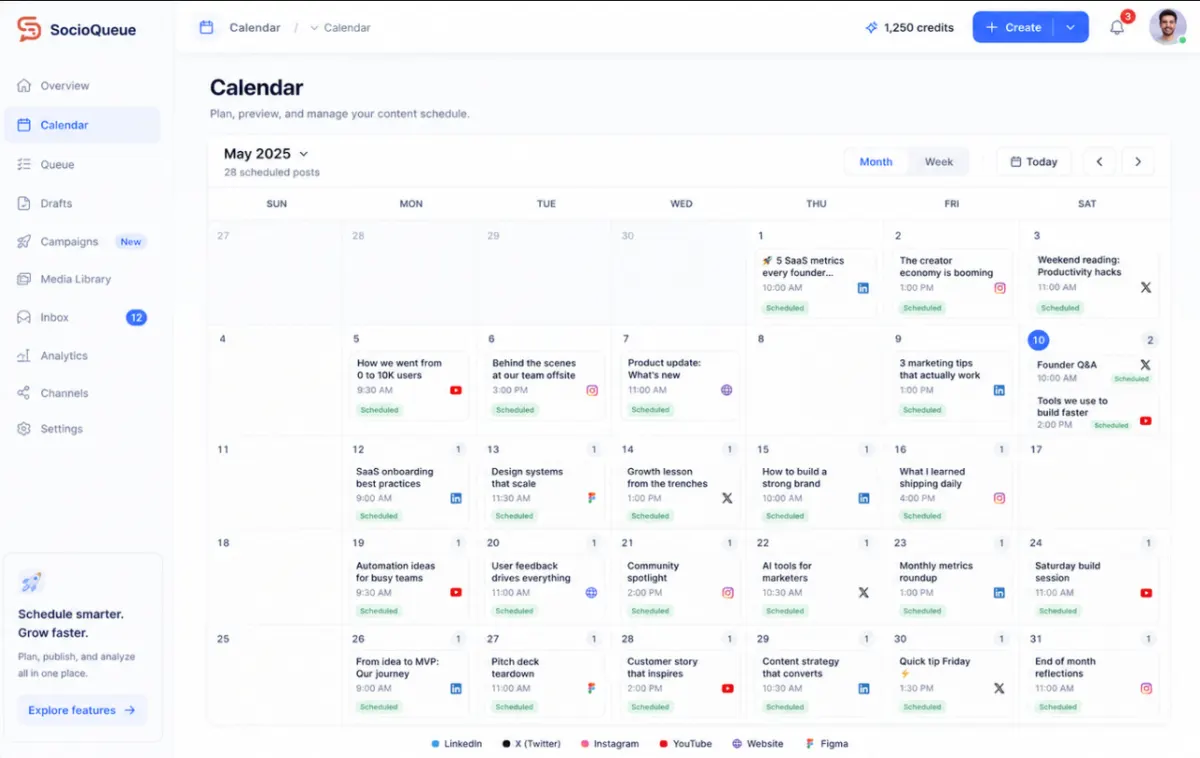Open 'Monthly metrics roundup' post card

pyautogui.click(x=951, y=586)
